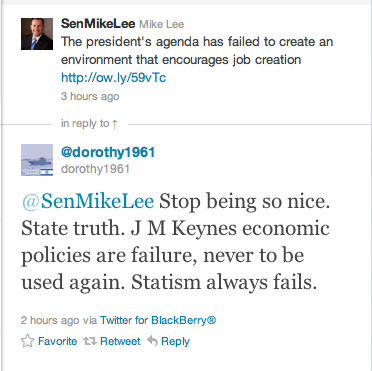The width and height of the screenshot is (372, 371).
Task: Click the Retweet text button
Action: click(120, 341)
